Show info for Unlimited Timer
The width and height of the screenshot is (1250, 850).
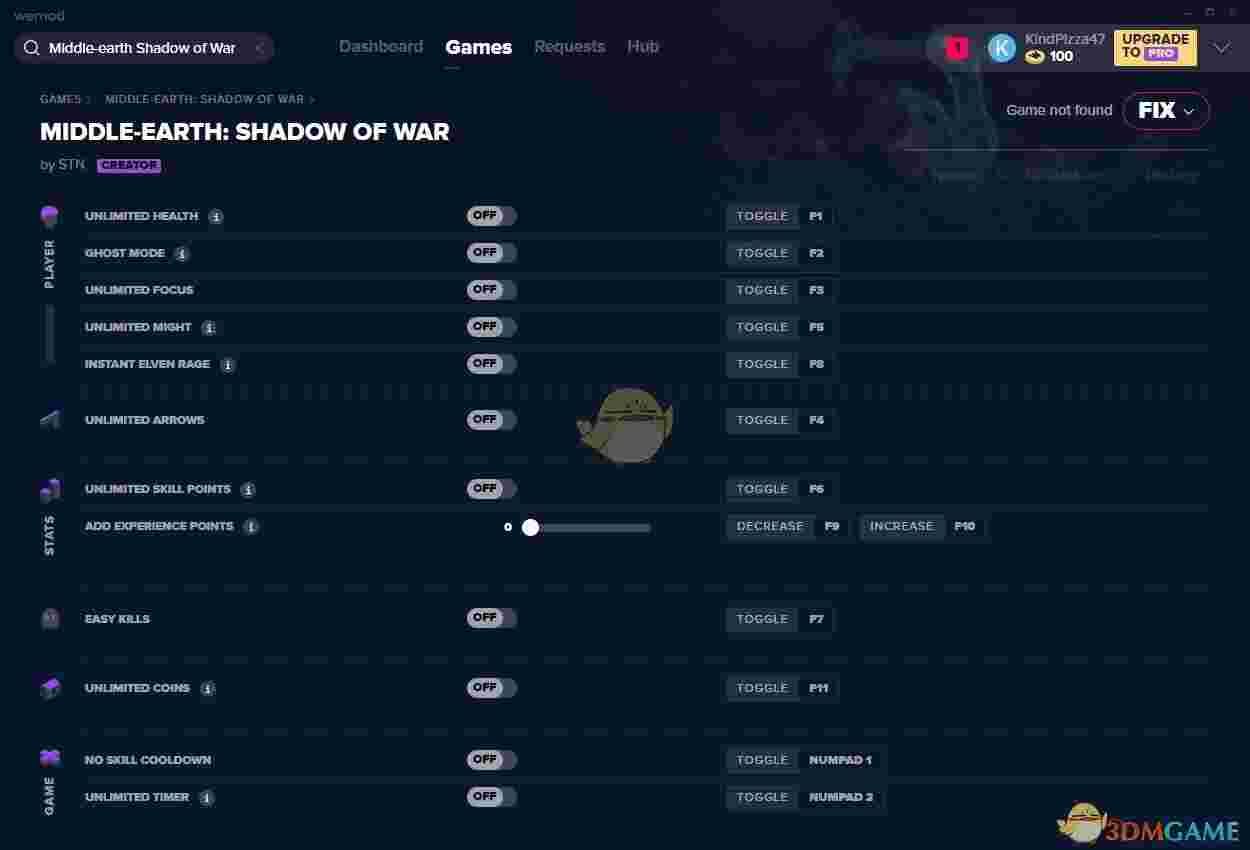(206, 798)
